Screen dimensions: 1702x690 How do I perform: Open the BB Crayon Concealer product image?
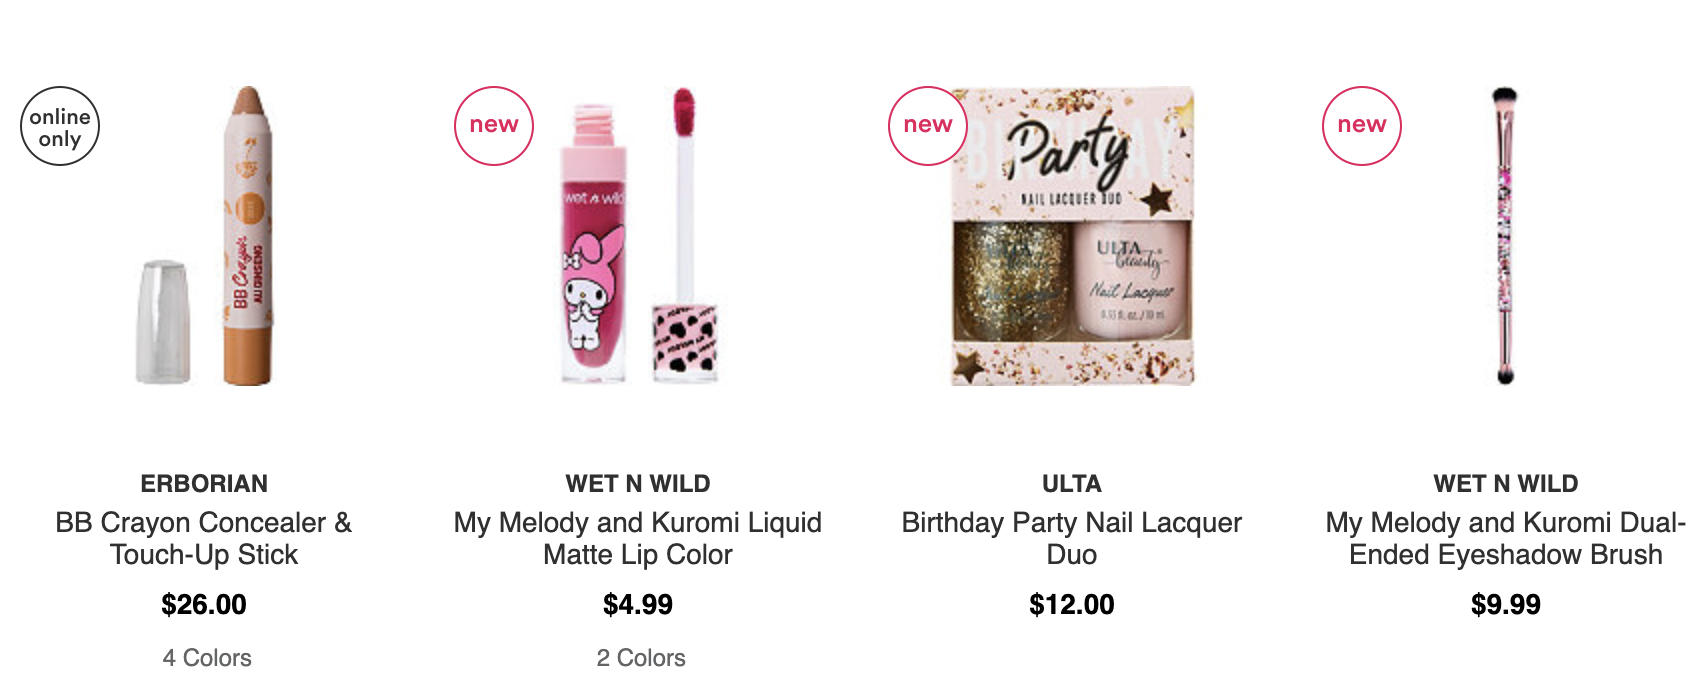point(205,236)
